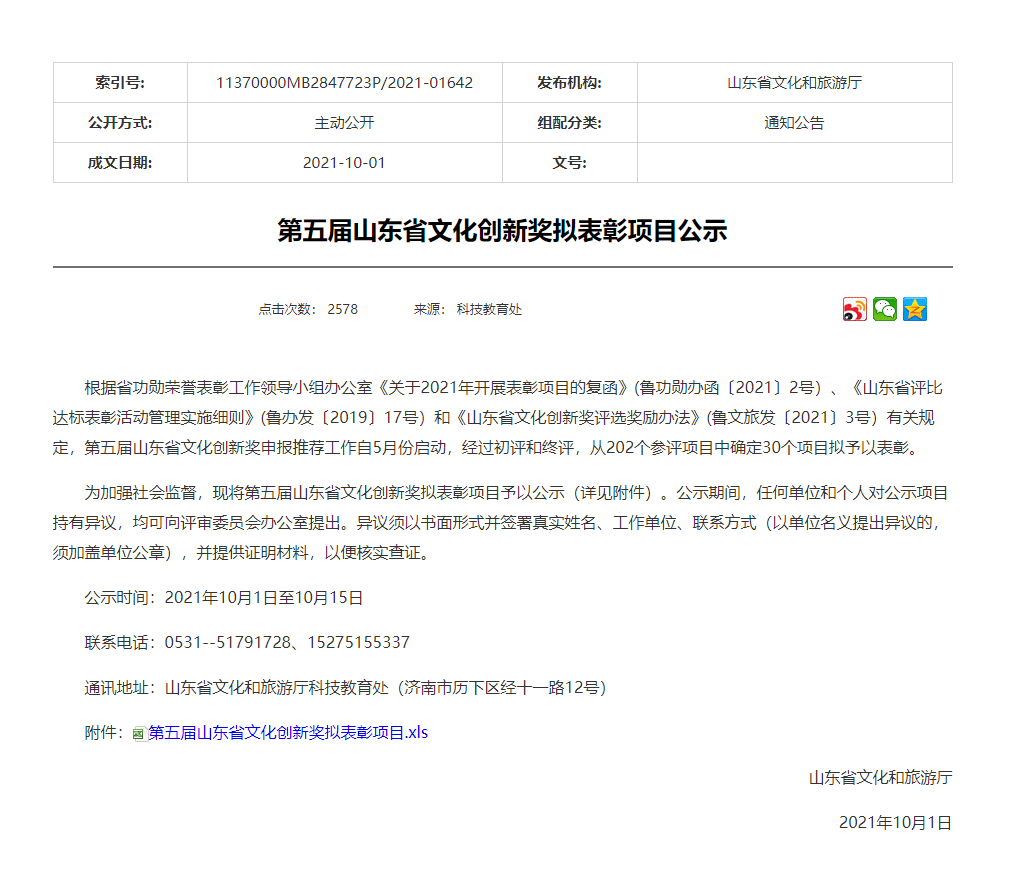Image resolution: width=1009 pixels, height=875 pixels.
Task: Click the 山东省文化和旅游厅 table cell value
Action: [x=794, y=83]
